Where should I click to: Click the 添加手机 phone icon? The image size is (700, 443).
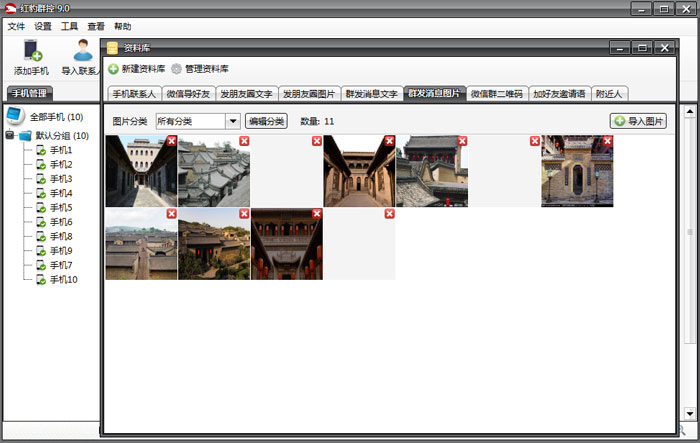pos(32,50)
